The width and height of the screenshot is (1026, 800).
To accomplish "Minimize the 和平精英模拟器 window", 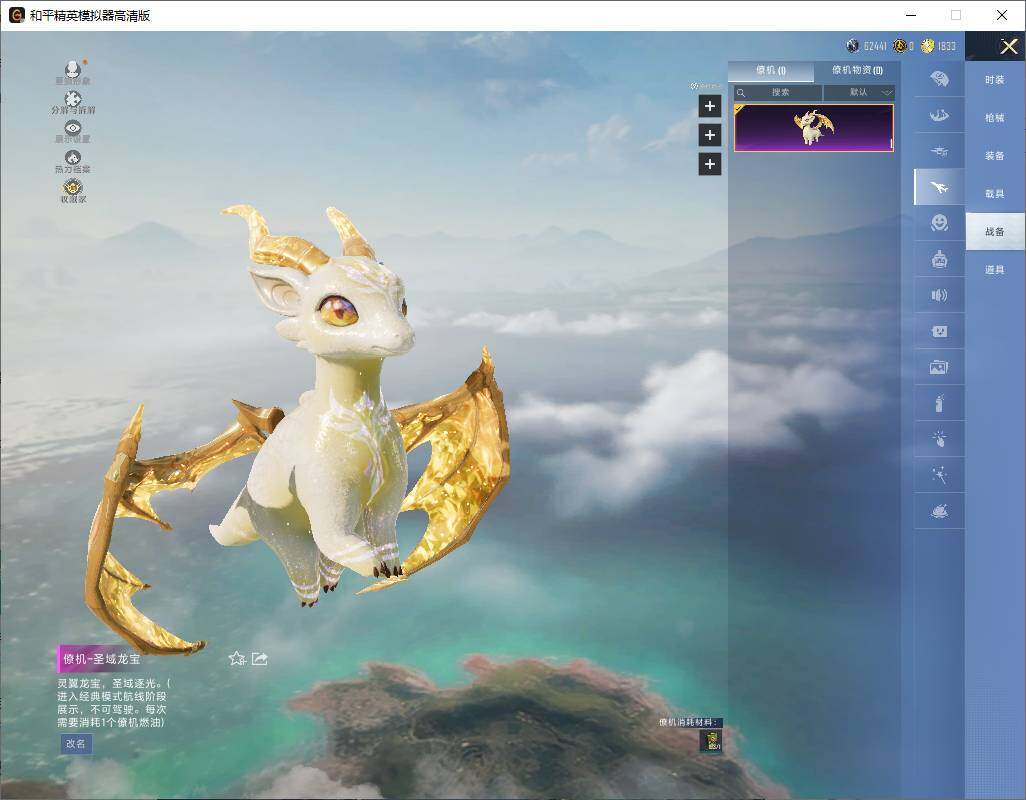I will 911,15.
